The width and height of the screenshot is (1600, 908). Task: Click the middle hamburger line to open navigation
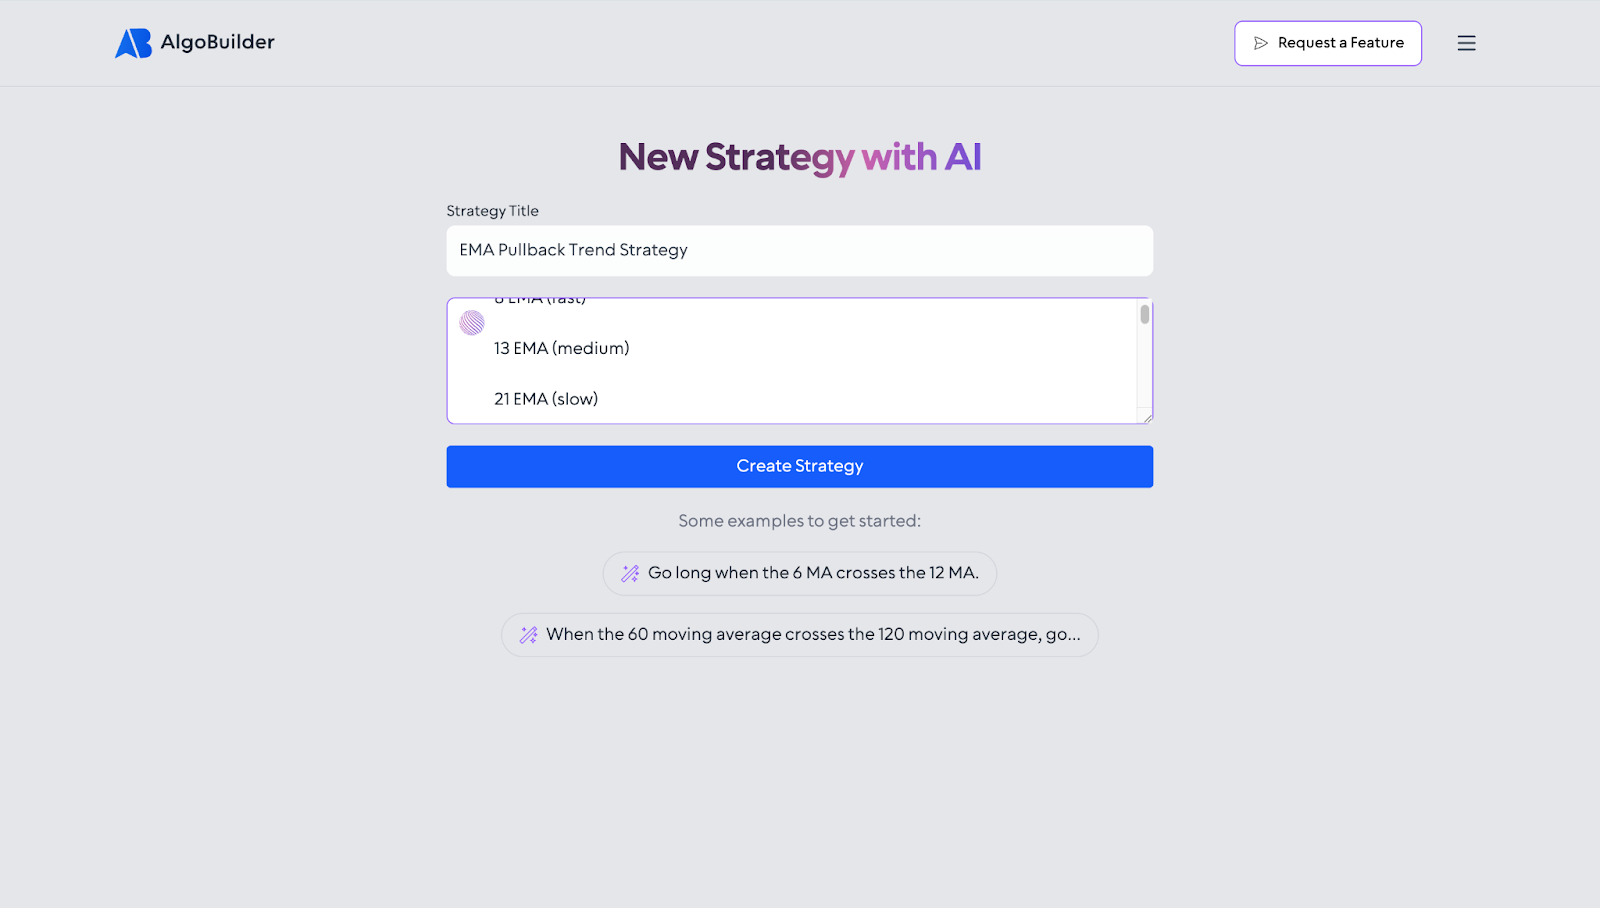1466,43
